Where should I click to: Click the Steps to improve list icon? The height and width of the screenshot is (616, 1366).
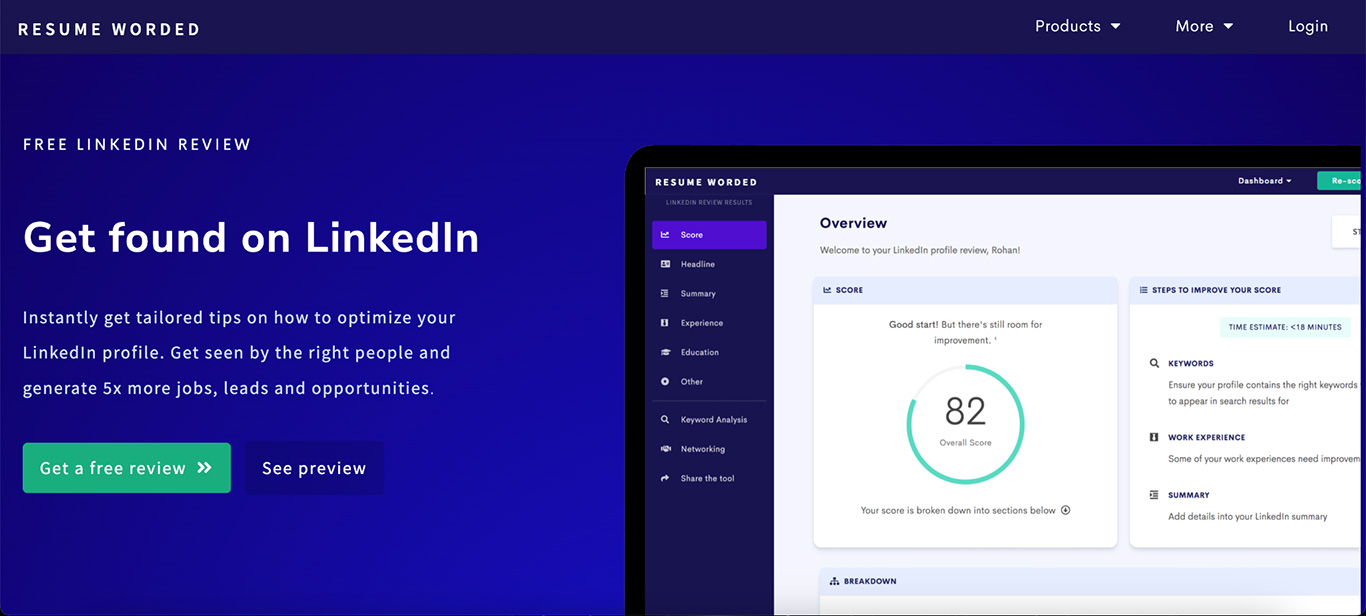coord(1144,290)
